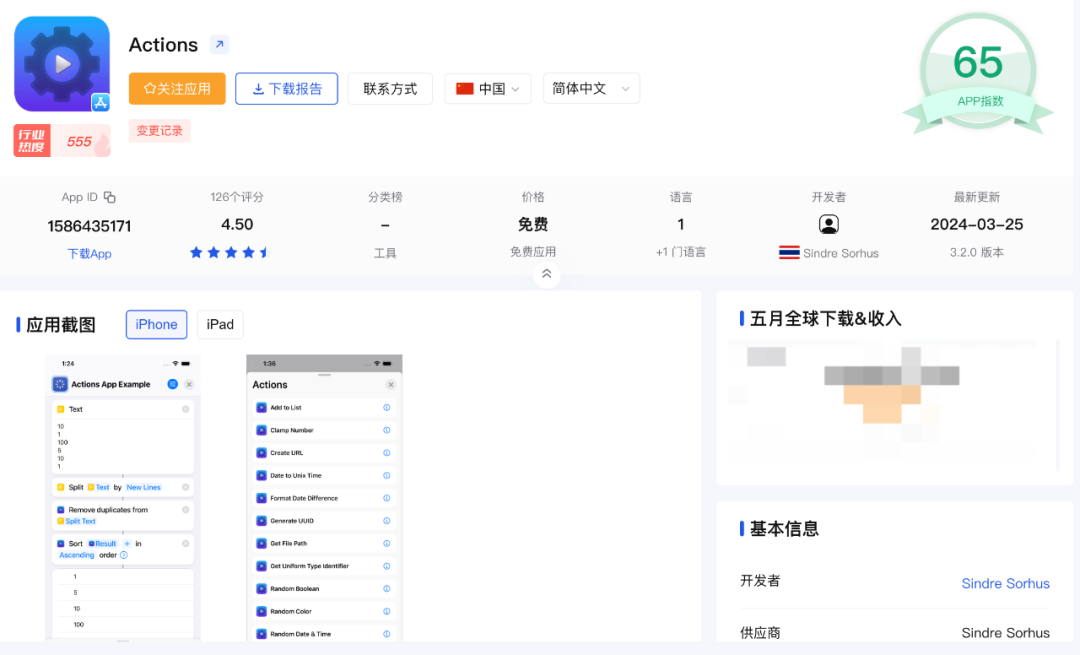This screenshot has height=655, width=1080.
Task: Copy the App ID with copy icon
Action: [110, 197]
